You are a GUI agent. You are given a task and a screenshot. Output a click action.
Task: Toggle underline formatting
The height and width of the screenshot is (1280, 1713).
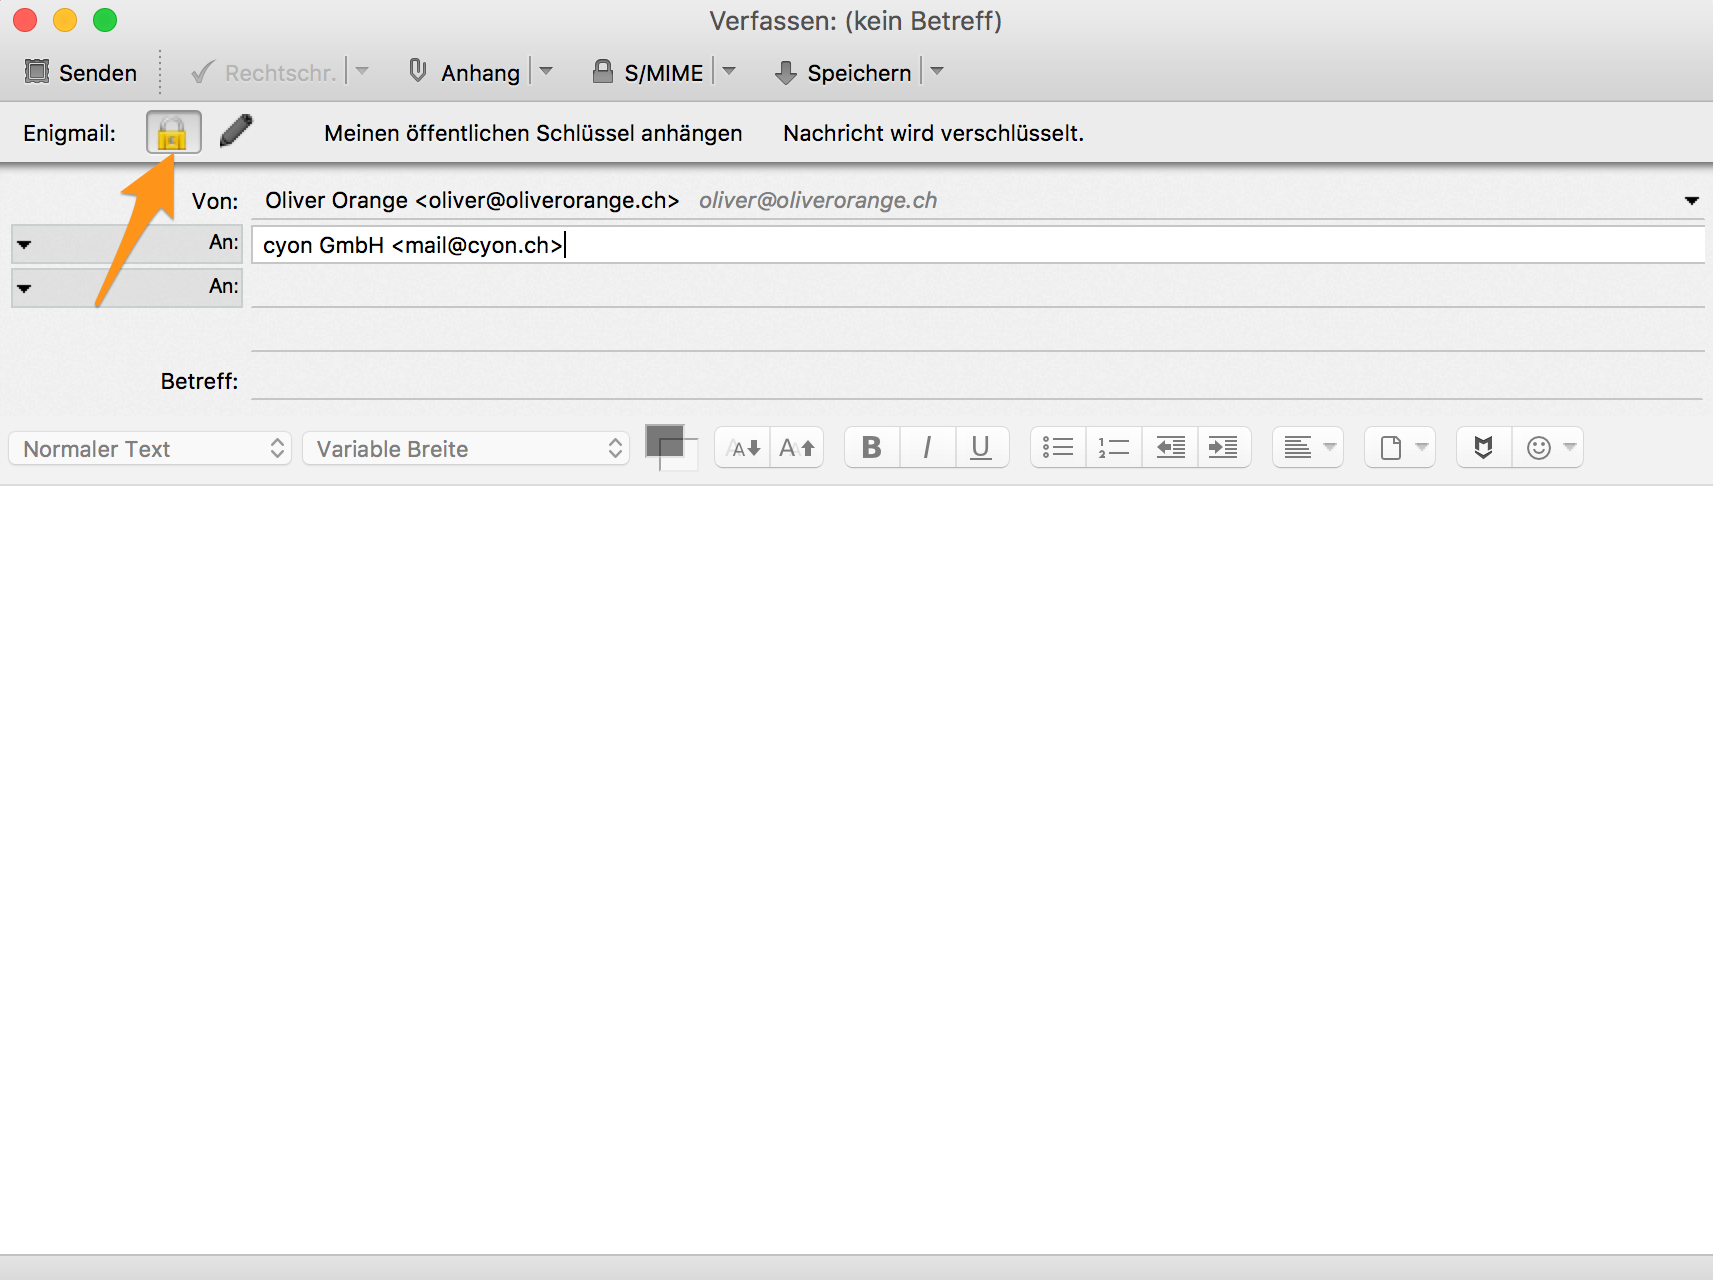pos(981,447)
